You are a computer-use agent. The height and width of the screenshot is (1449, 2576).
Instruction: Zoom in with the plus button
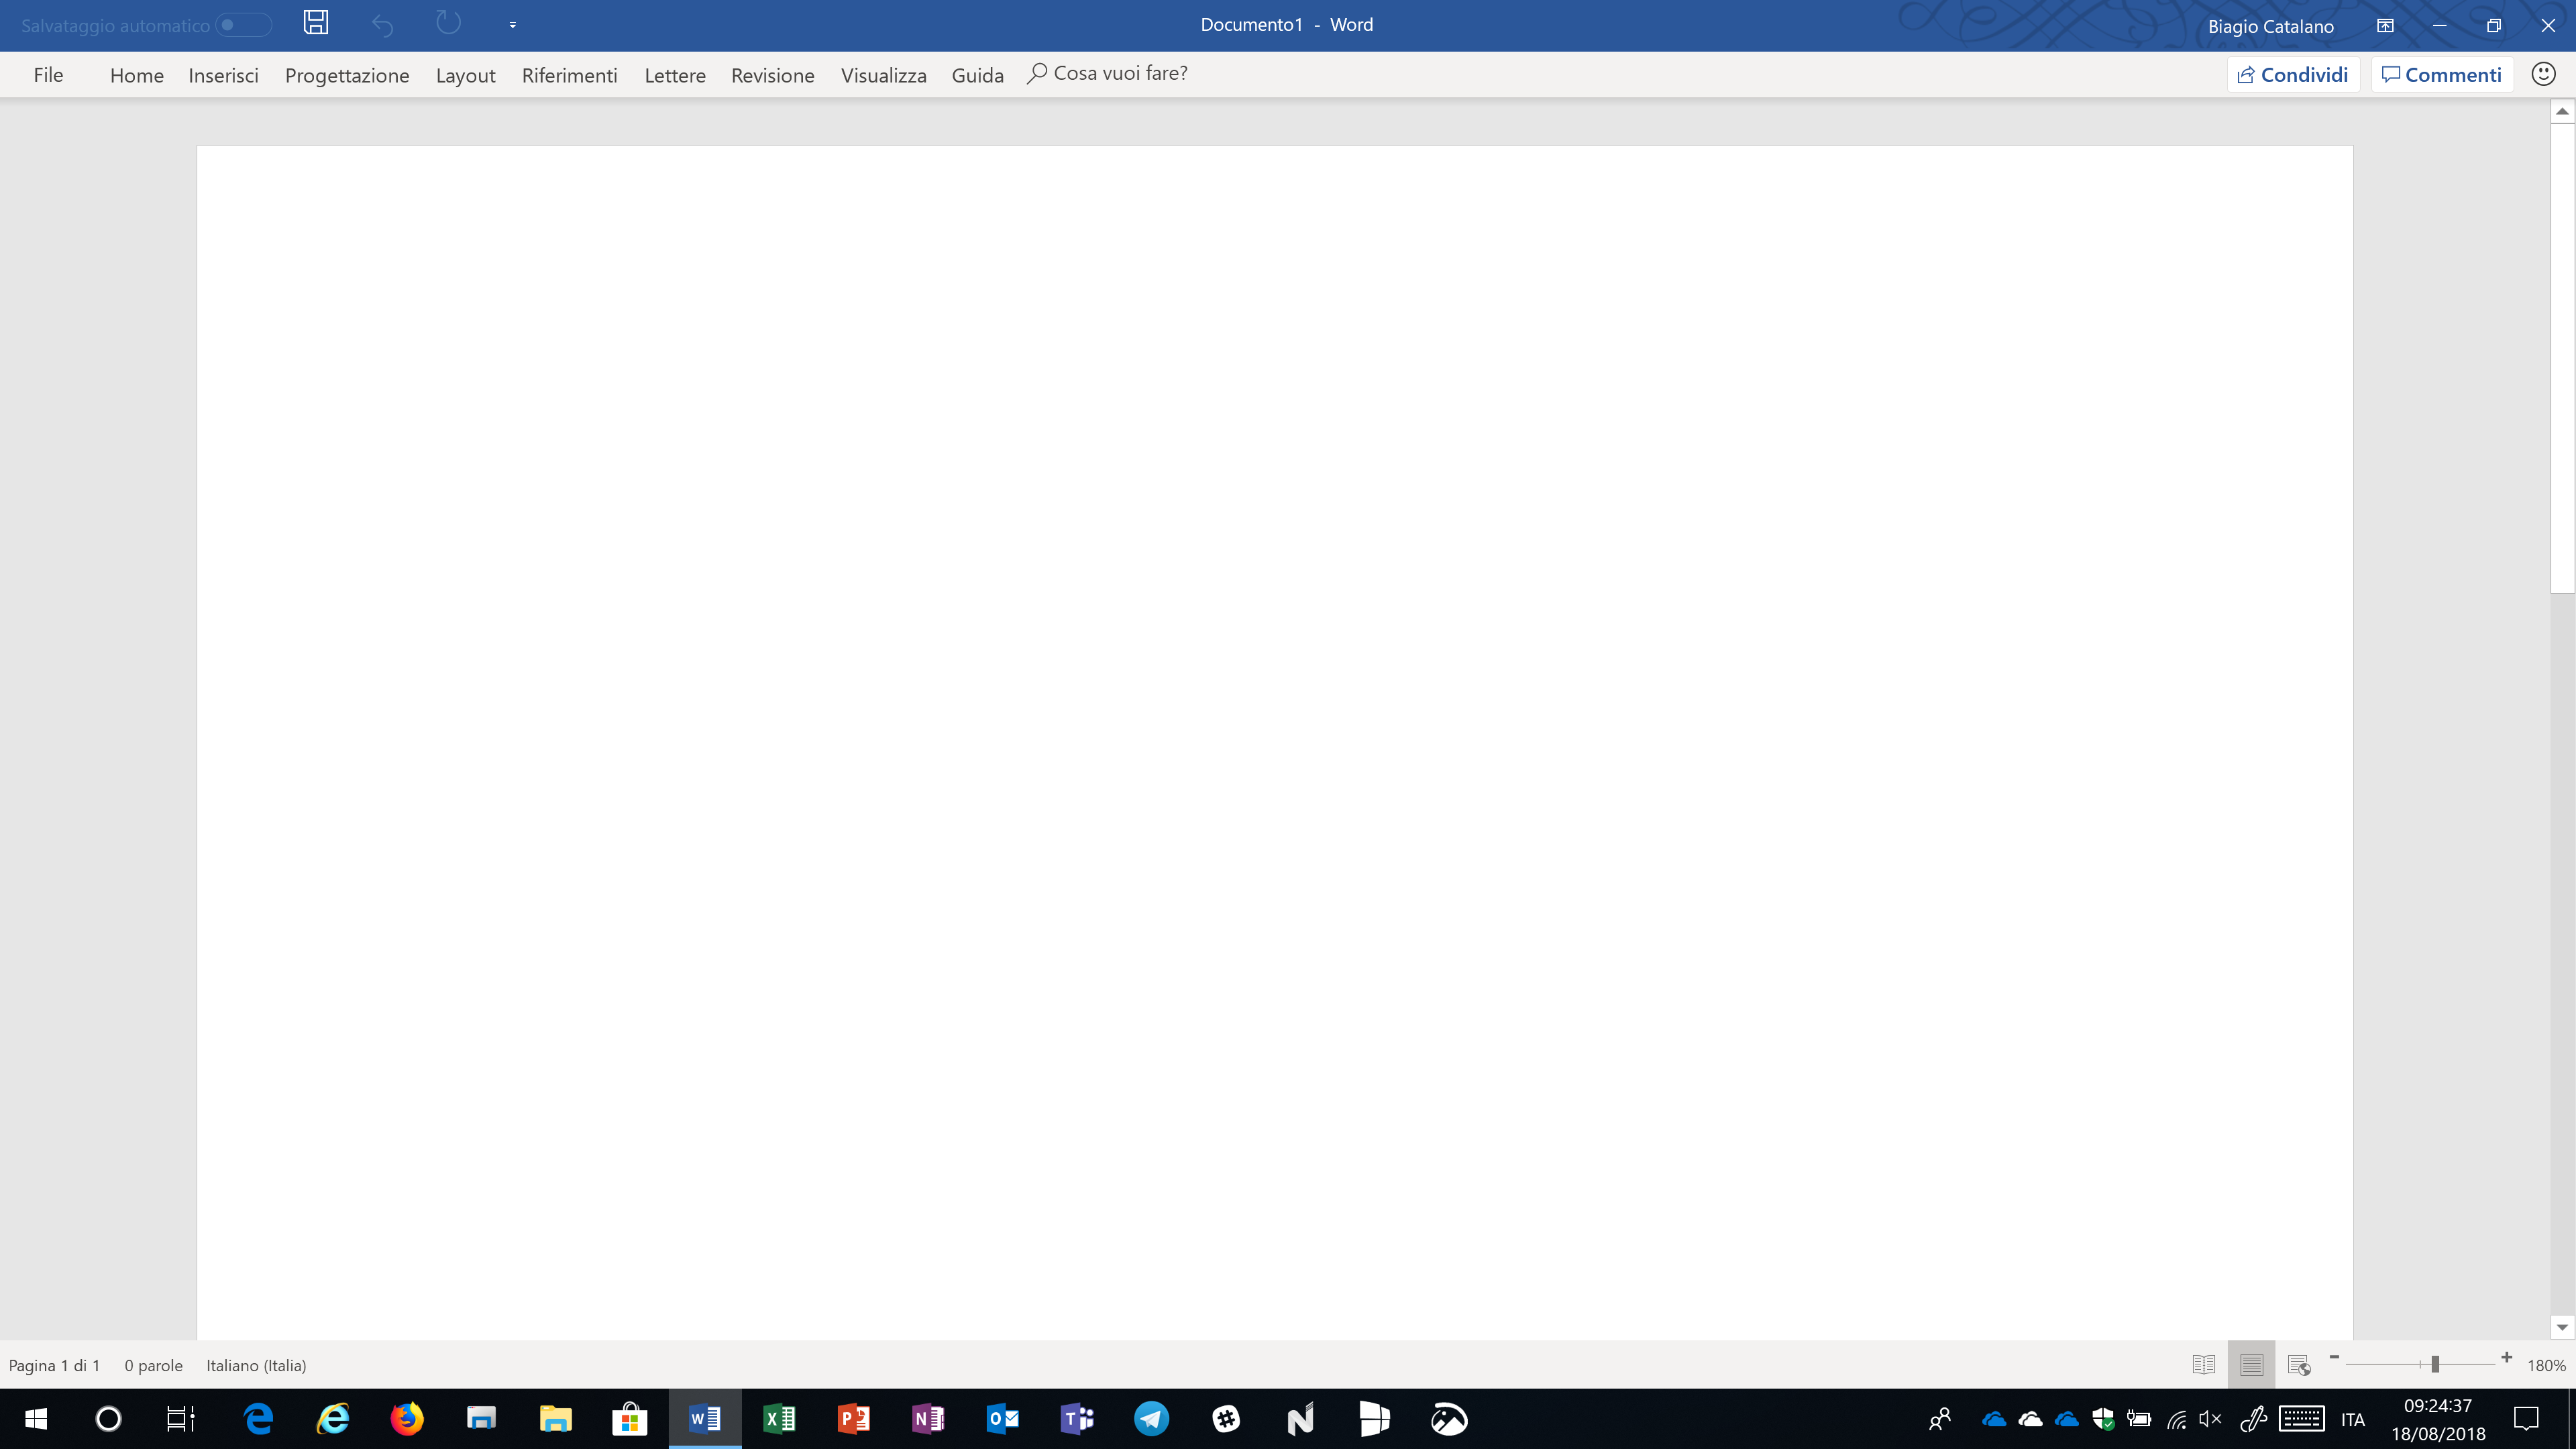tap(2506, 1358)
